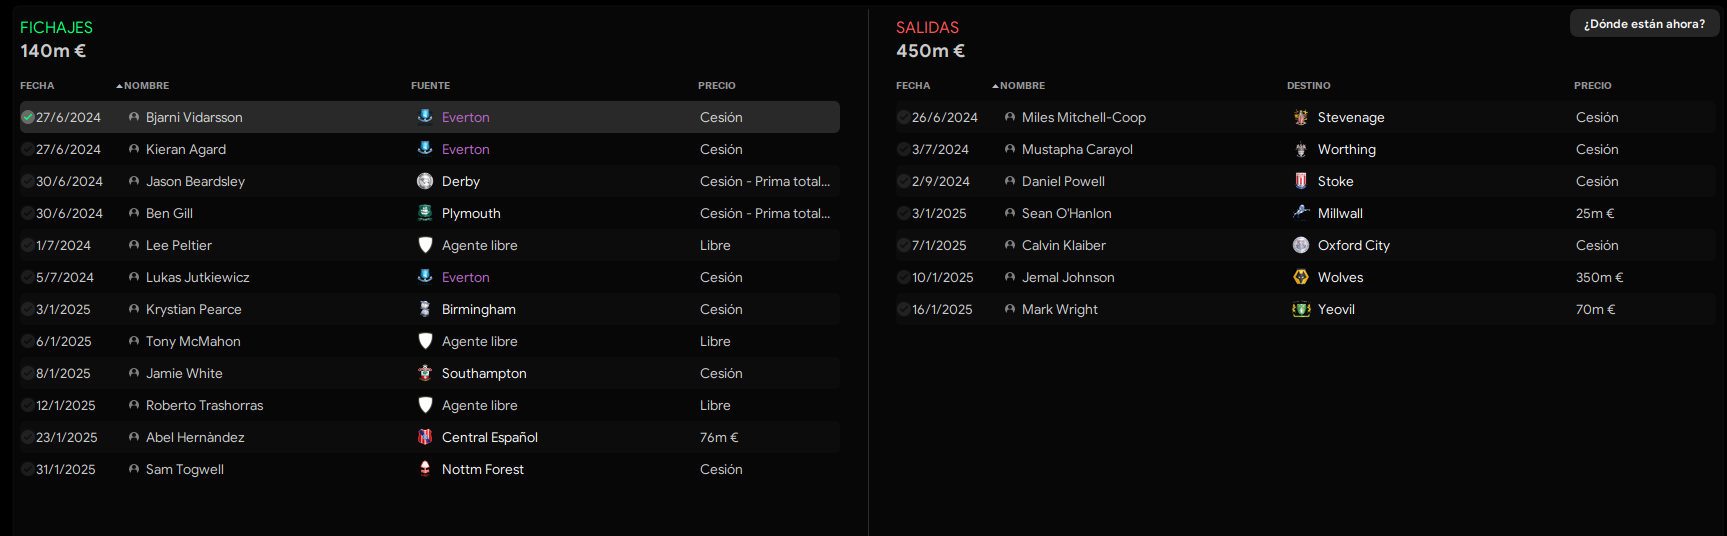Sort signings by the NOMBRE column arrow
Screen dimensions: 1727x536
[x=120, y=86]
